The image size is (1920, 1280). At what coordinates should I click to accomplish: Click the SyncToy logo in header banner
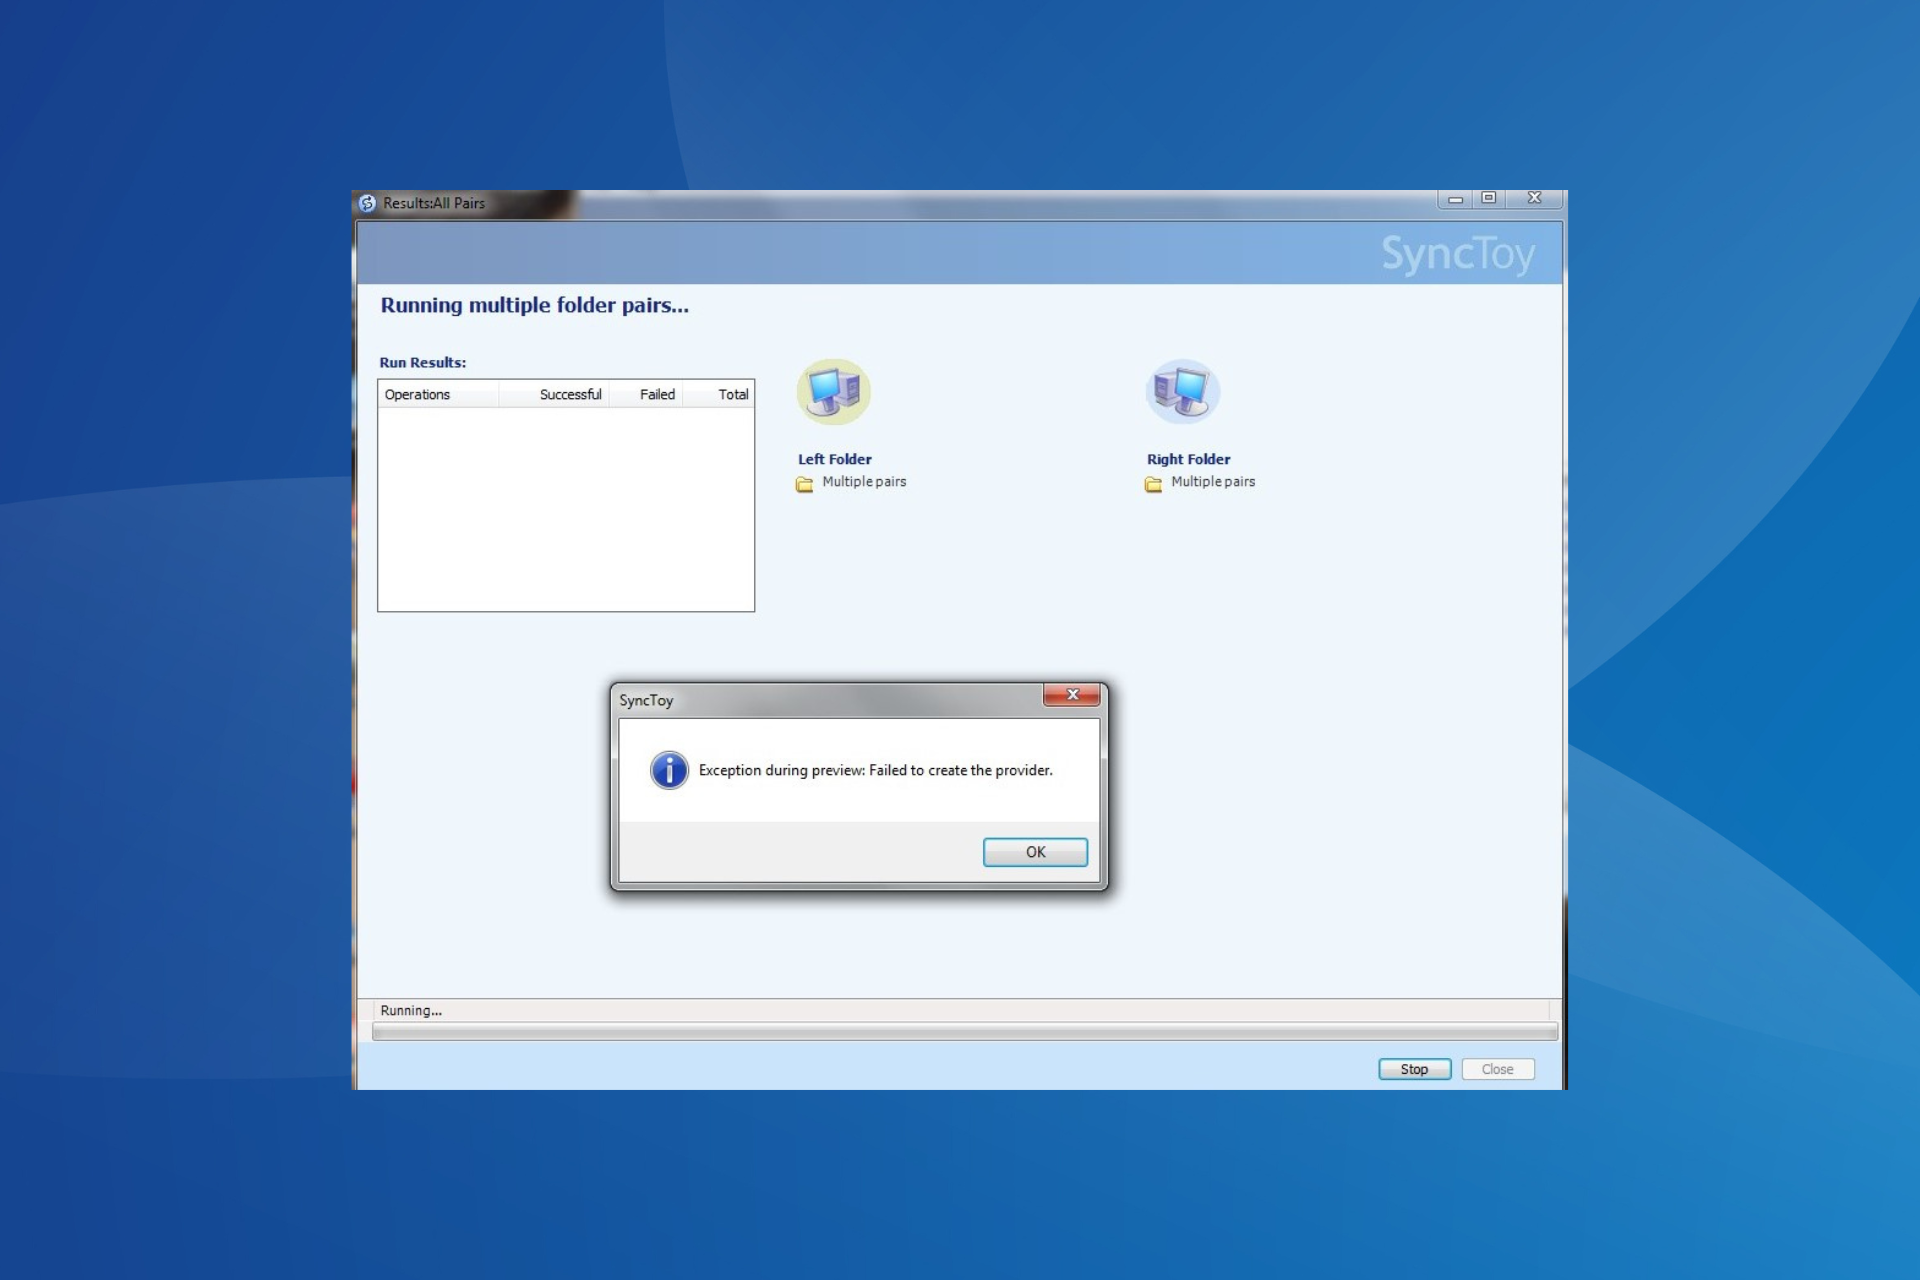(1458, 254)
